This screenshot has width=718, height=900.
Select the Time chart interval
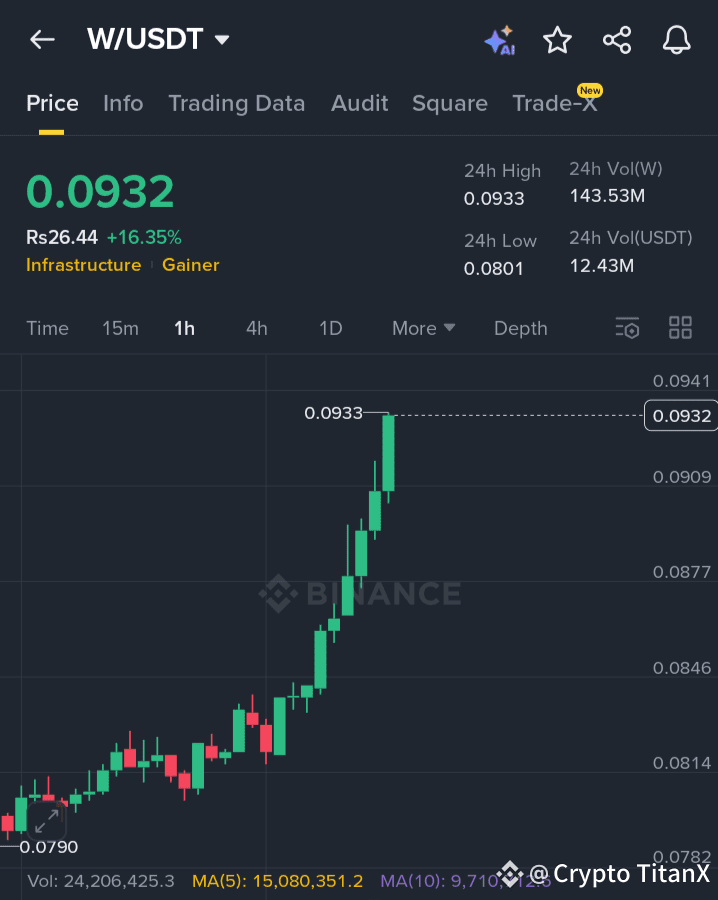point(48,328)
